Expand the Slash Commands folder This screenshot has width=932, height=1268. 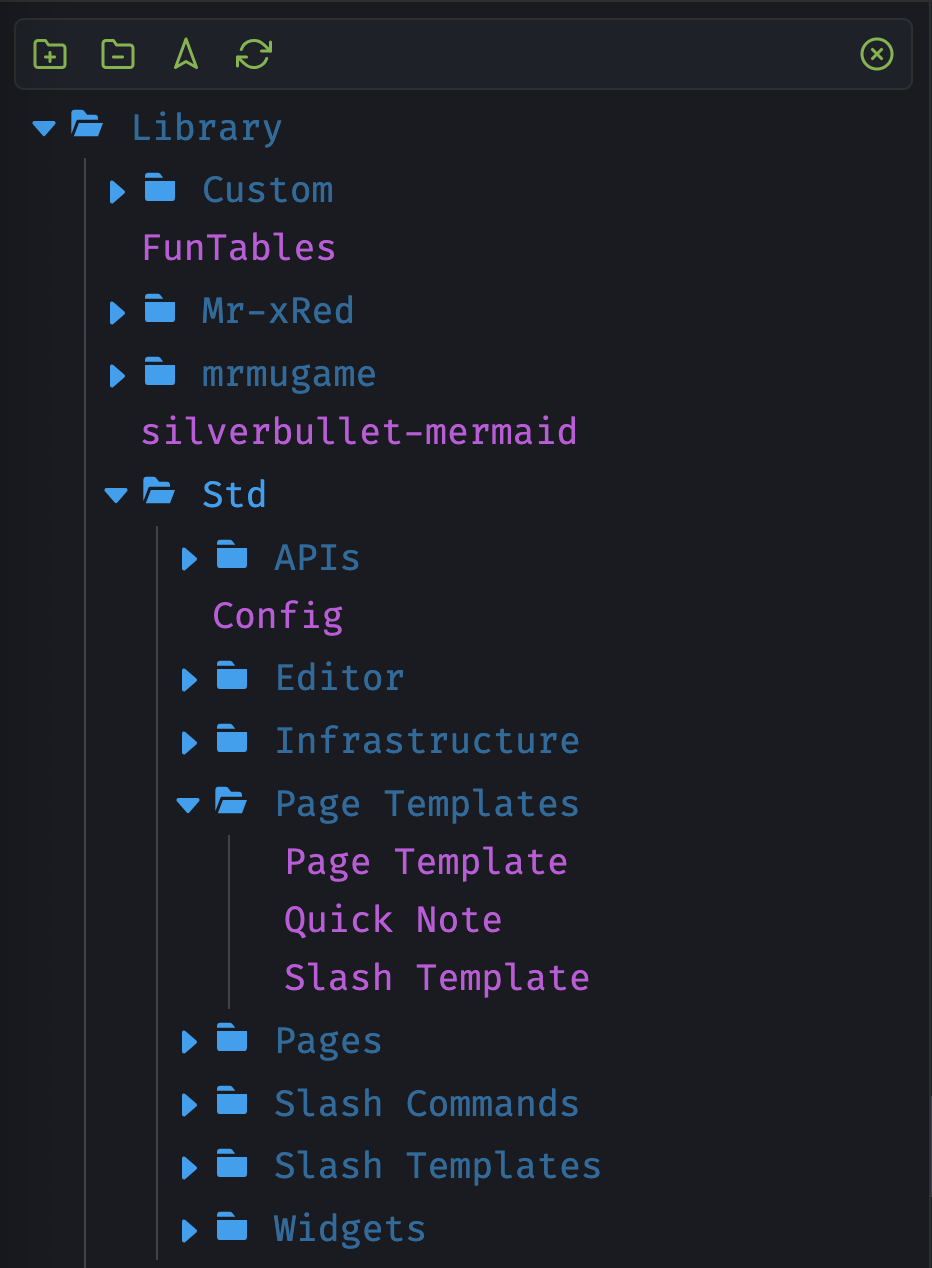click(189, 1105)
